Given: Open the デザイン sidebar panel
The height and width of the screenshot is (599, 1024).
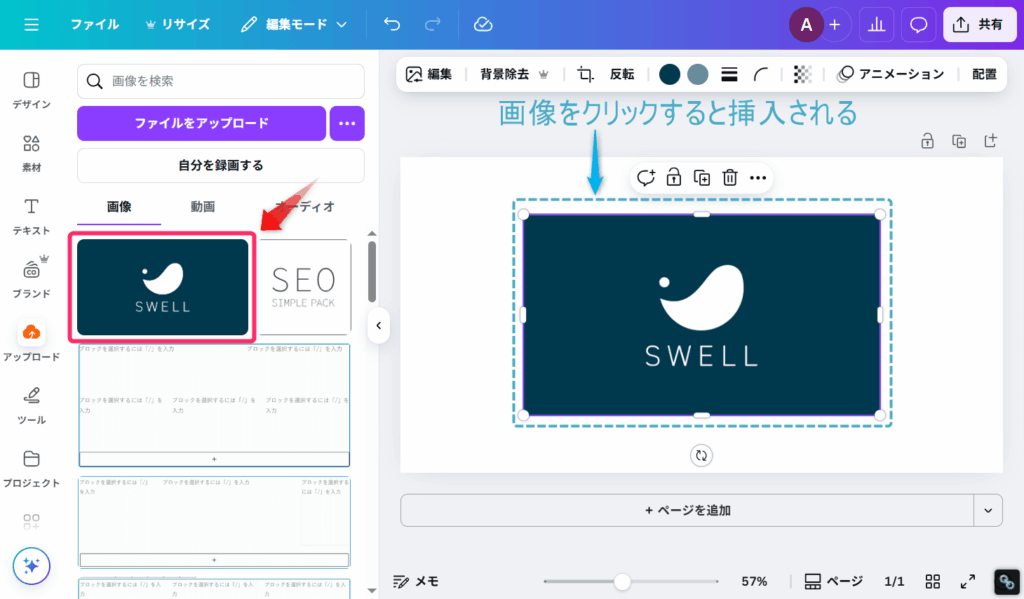Looking at the screenshot, I should pos(31,90).
